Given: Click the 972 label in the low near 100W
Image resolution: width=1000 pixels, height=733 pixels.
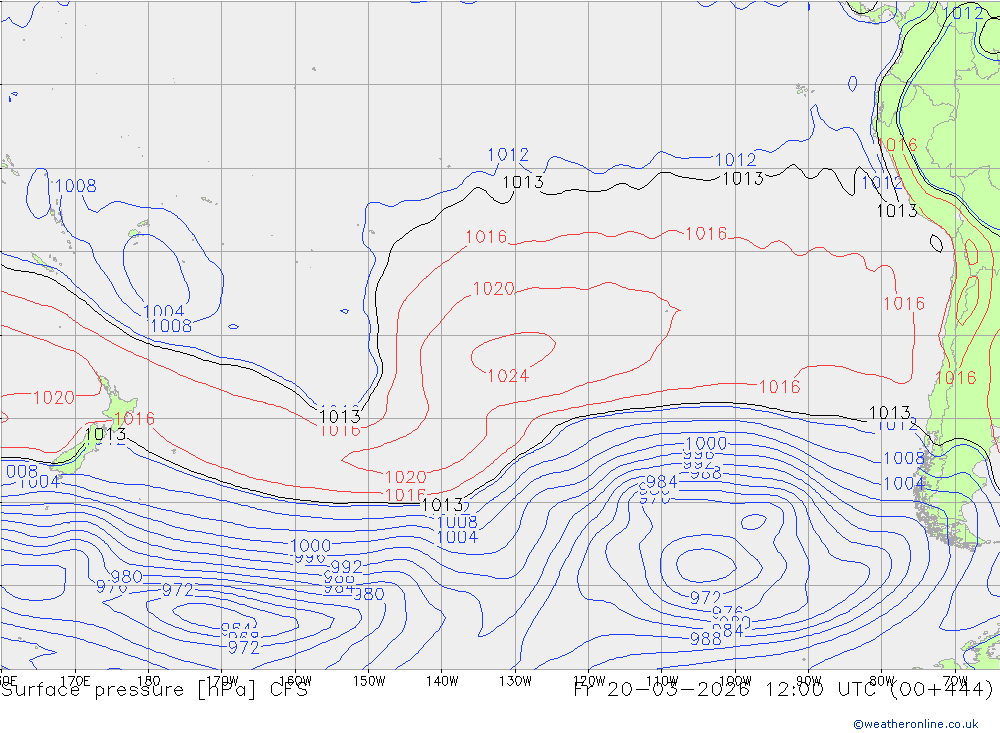Looking at the screenshot, I should click(705, 598).
